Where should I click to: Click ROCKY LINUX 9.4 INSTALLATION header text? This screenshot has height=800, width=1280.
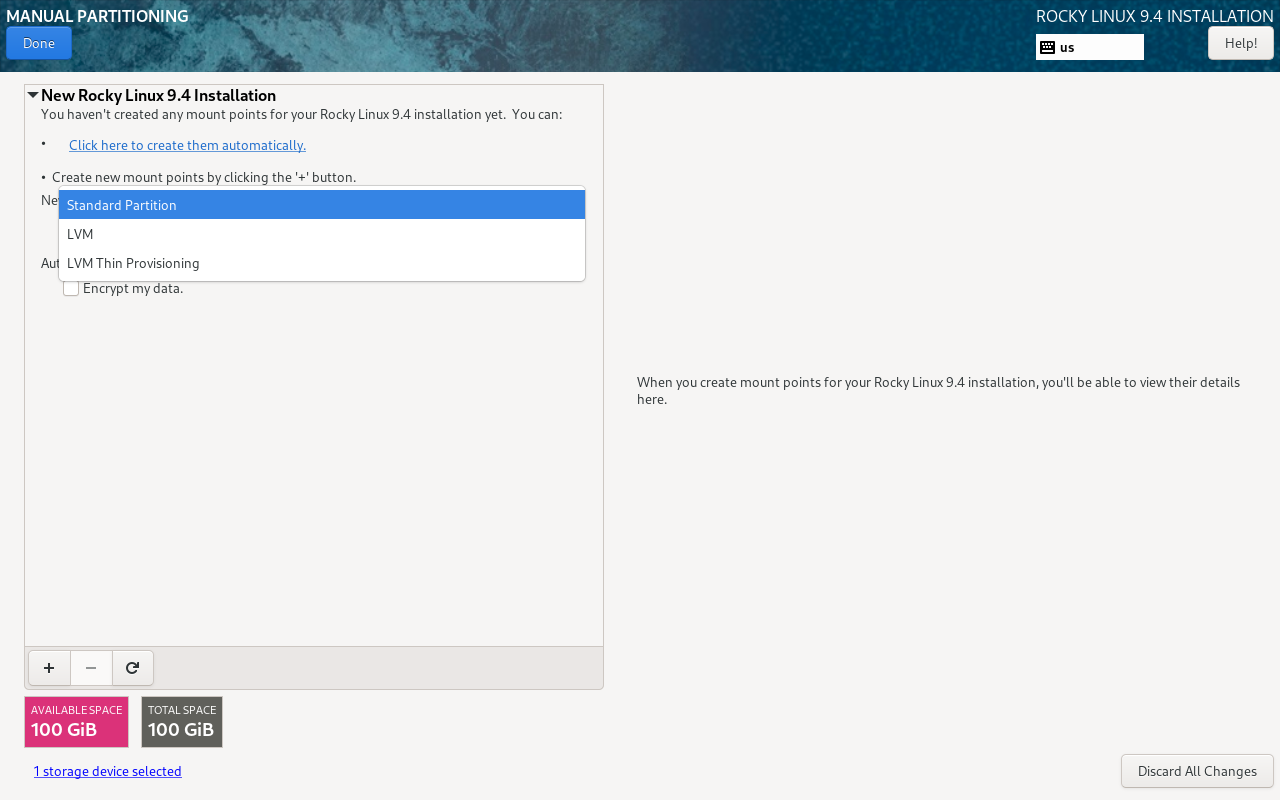pos(1155,16)
